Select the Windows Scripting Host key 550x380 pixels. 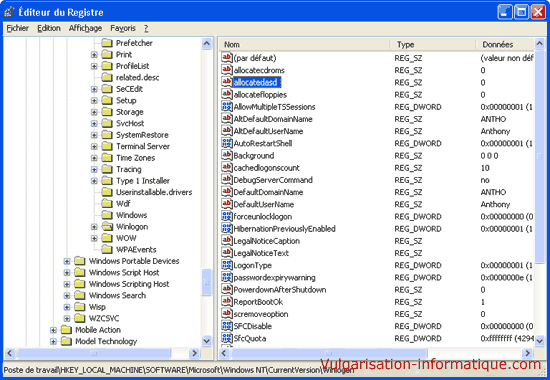tap(129, 284)
